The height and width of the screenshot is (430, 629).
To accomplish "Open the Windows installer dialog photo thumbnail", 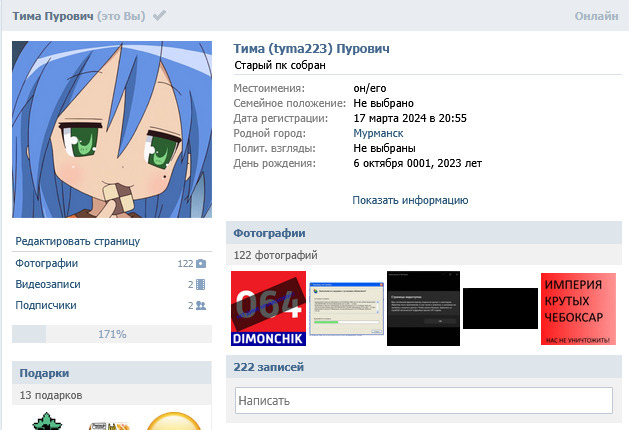I will pos(346,313).
